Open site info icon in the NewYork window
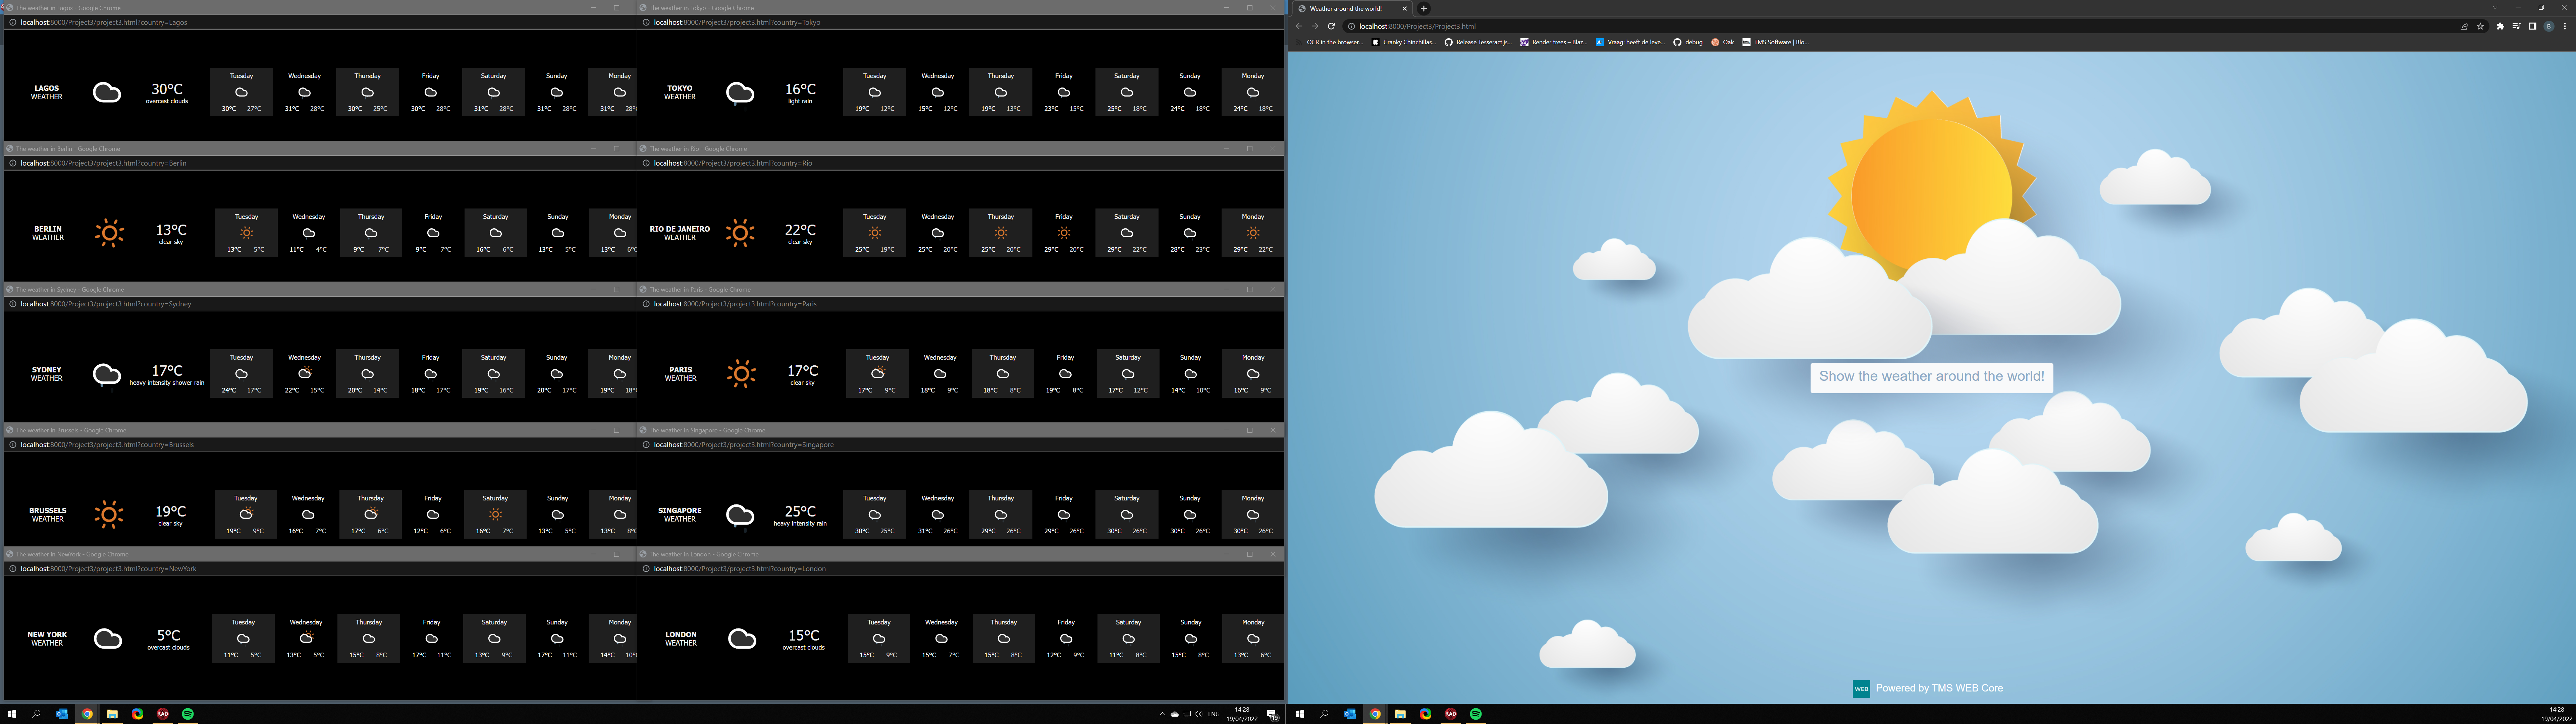This screenshot has height=724, width=2576. 13,569
